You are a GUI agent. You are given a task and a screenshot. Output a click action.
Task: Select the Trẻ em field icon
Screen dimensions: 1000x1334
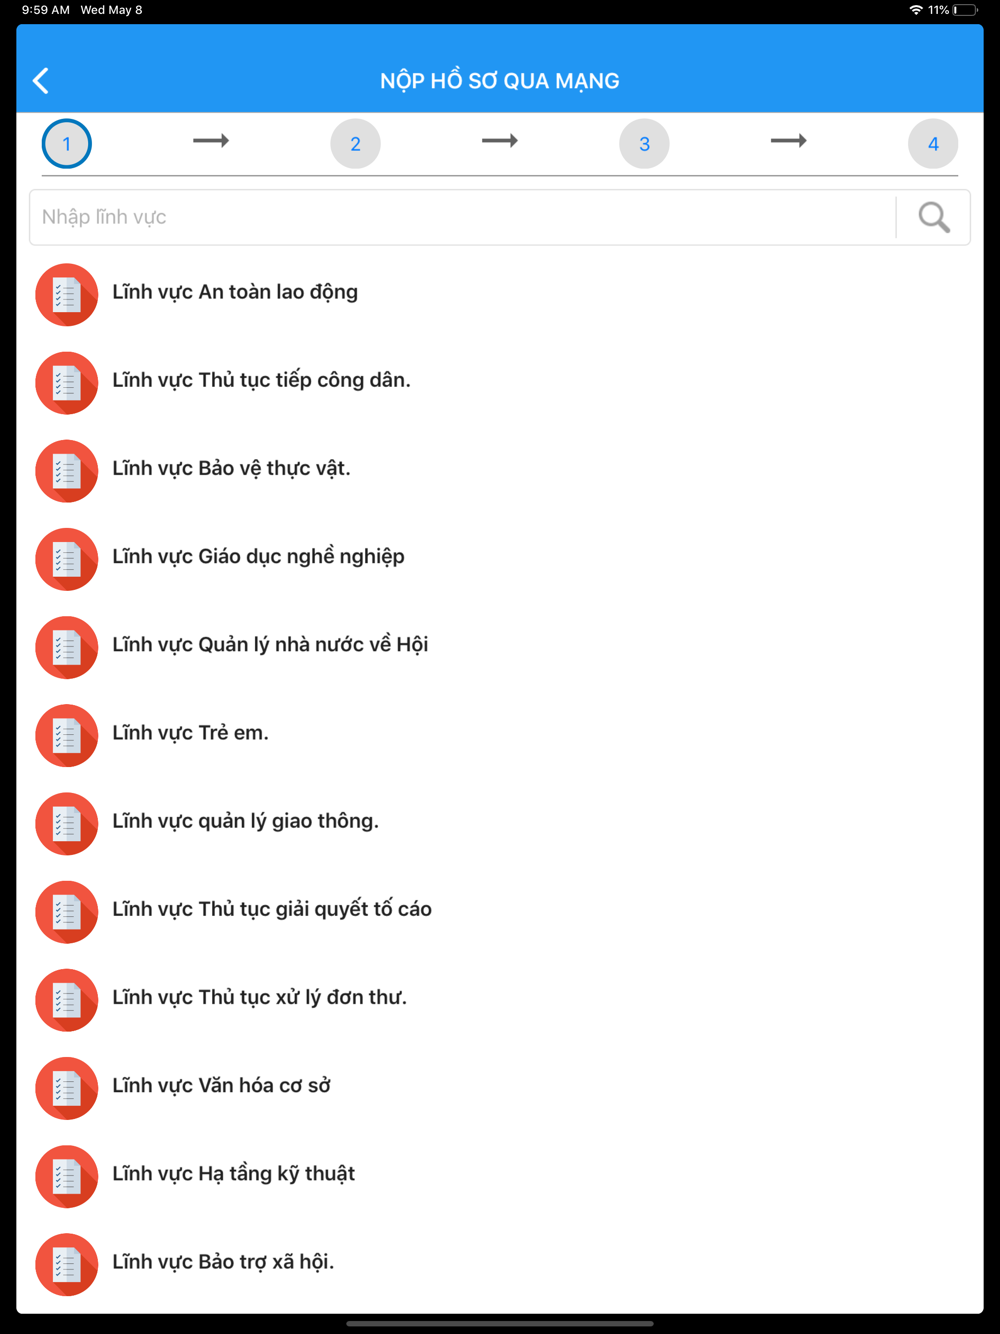pyautogui.click(x=67, y=736)
